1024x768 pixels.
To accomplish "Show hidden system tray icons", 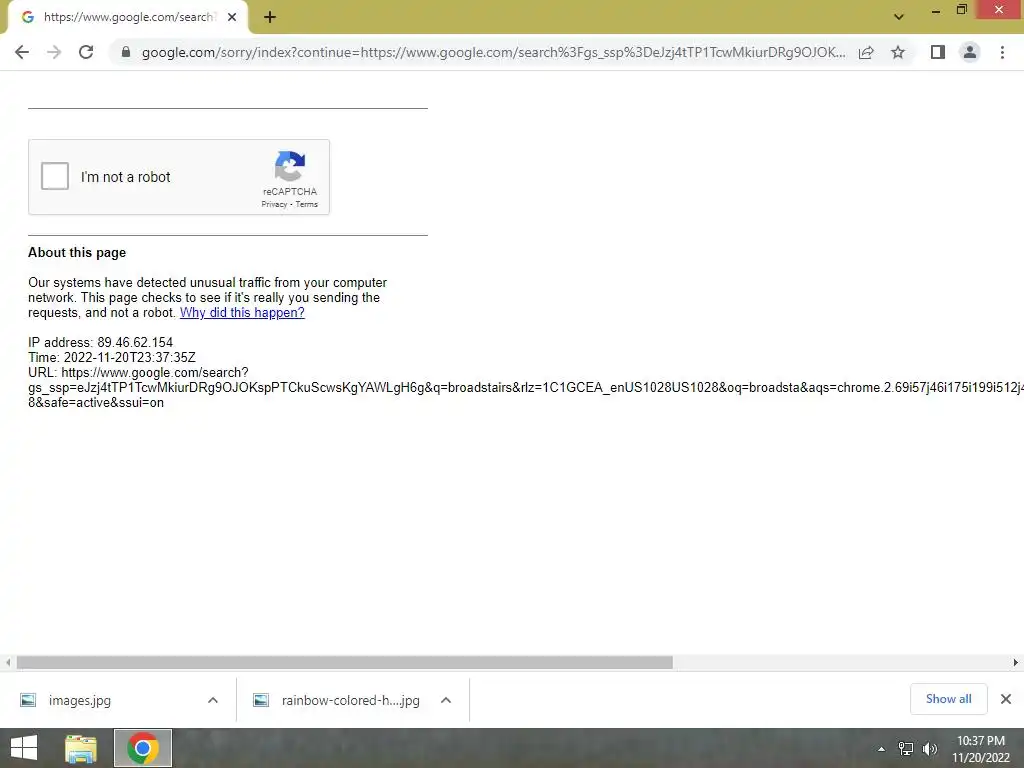I will (881, 749).
